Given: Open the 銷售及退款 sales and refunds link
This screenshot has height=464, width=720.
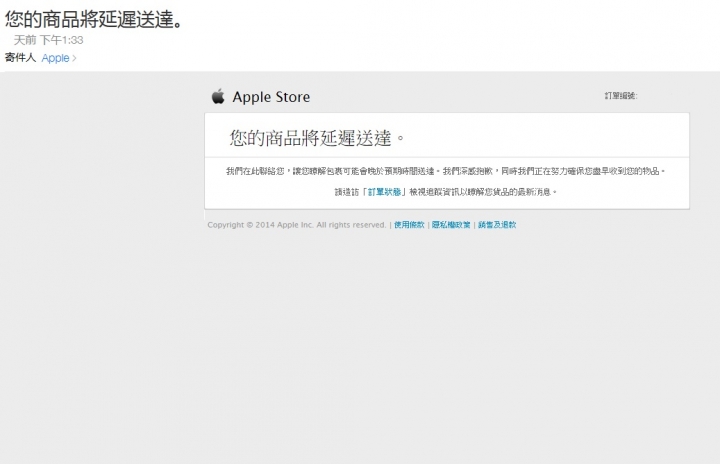Looking at the screenshot, I should click(x=497, y=225).
